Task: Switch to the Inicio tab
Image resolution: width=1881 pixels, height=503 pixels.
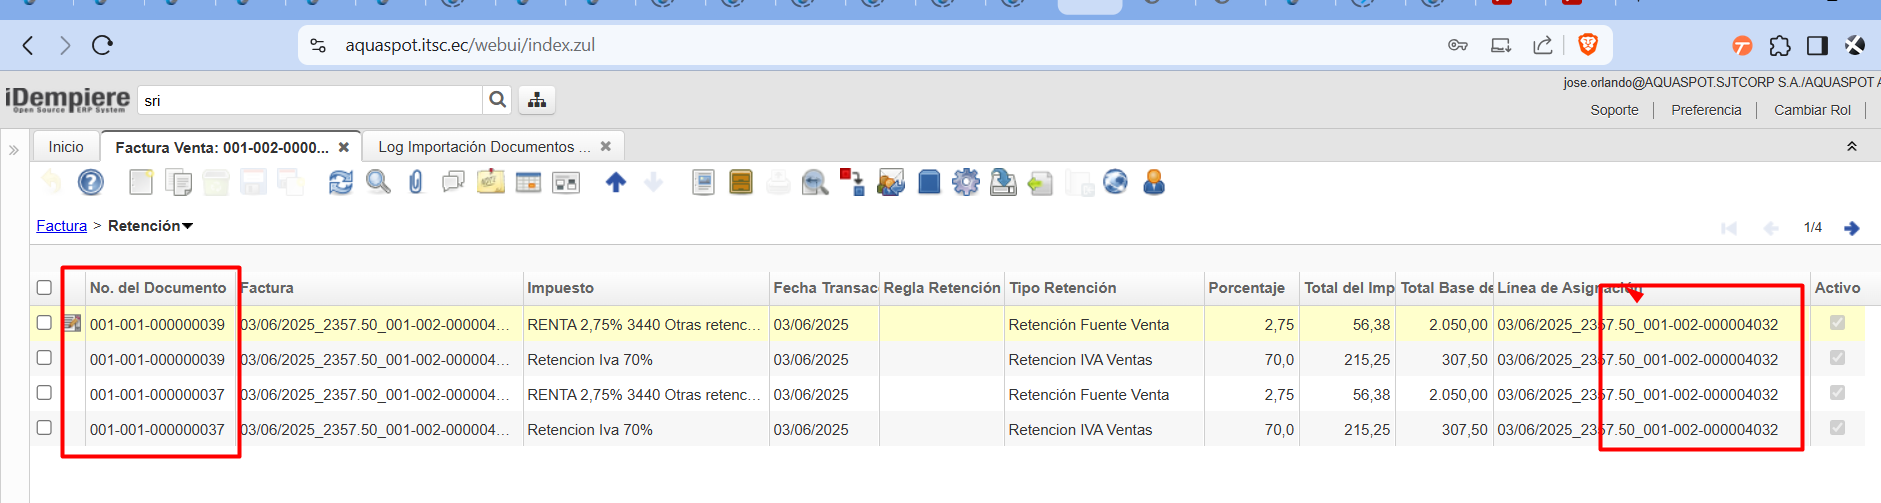Action: click(66, 147)
